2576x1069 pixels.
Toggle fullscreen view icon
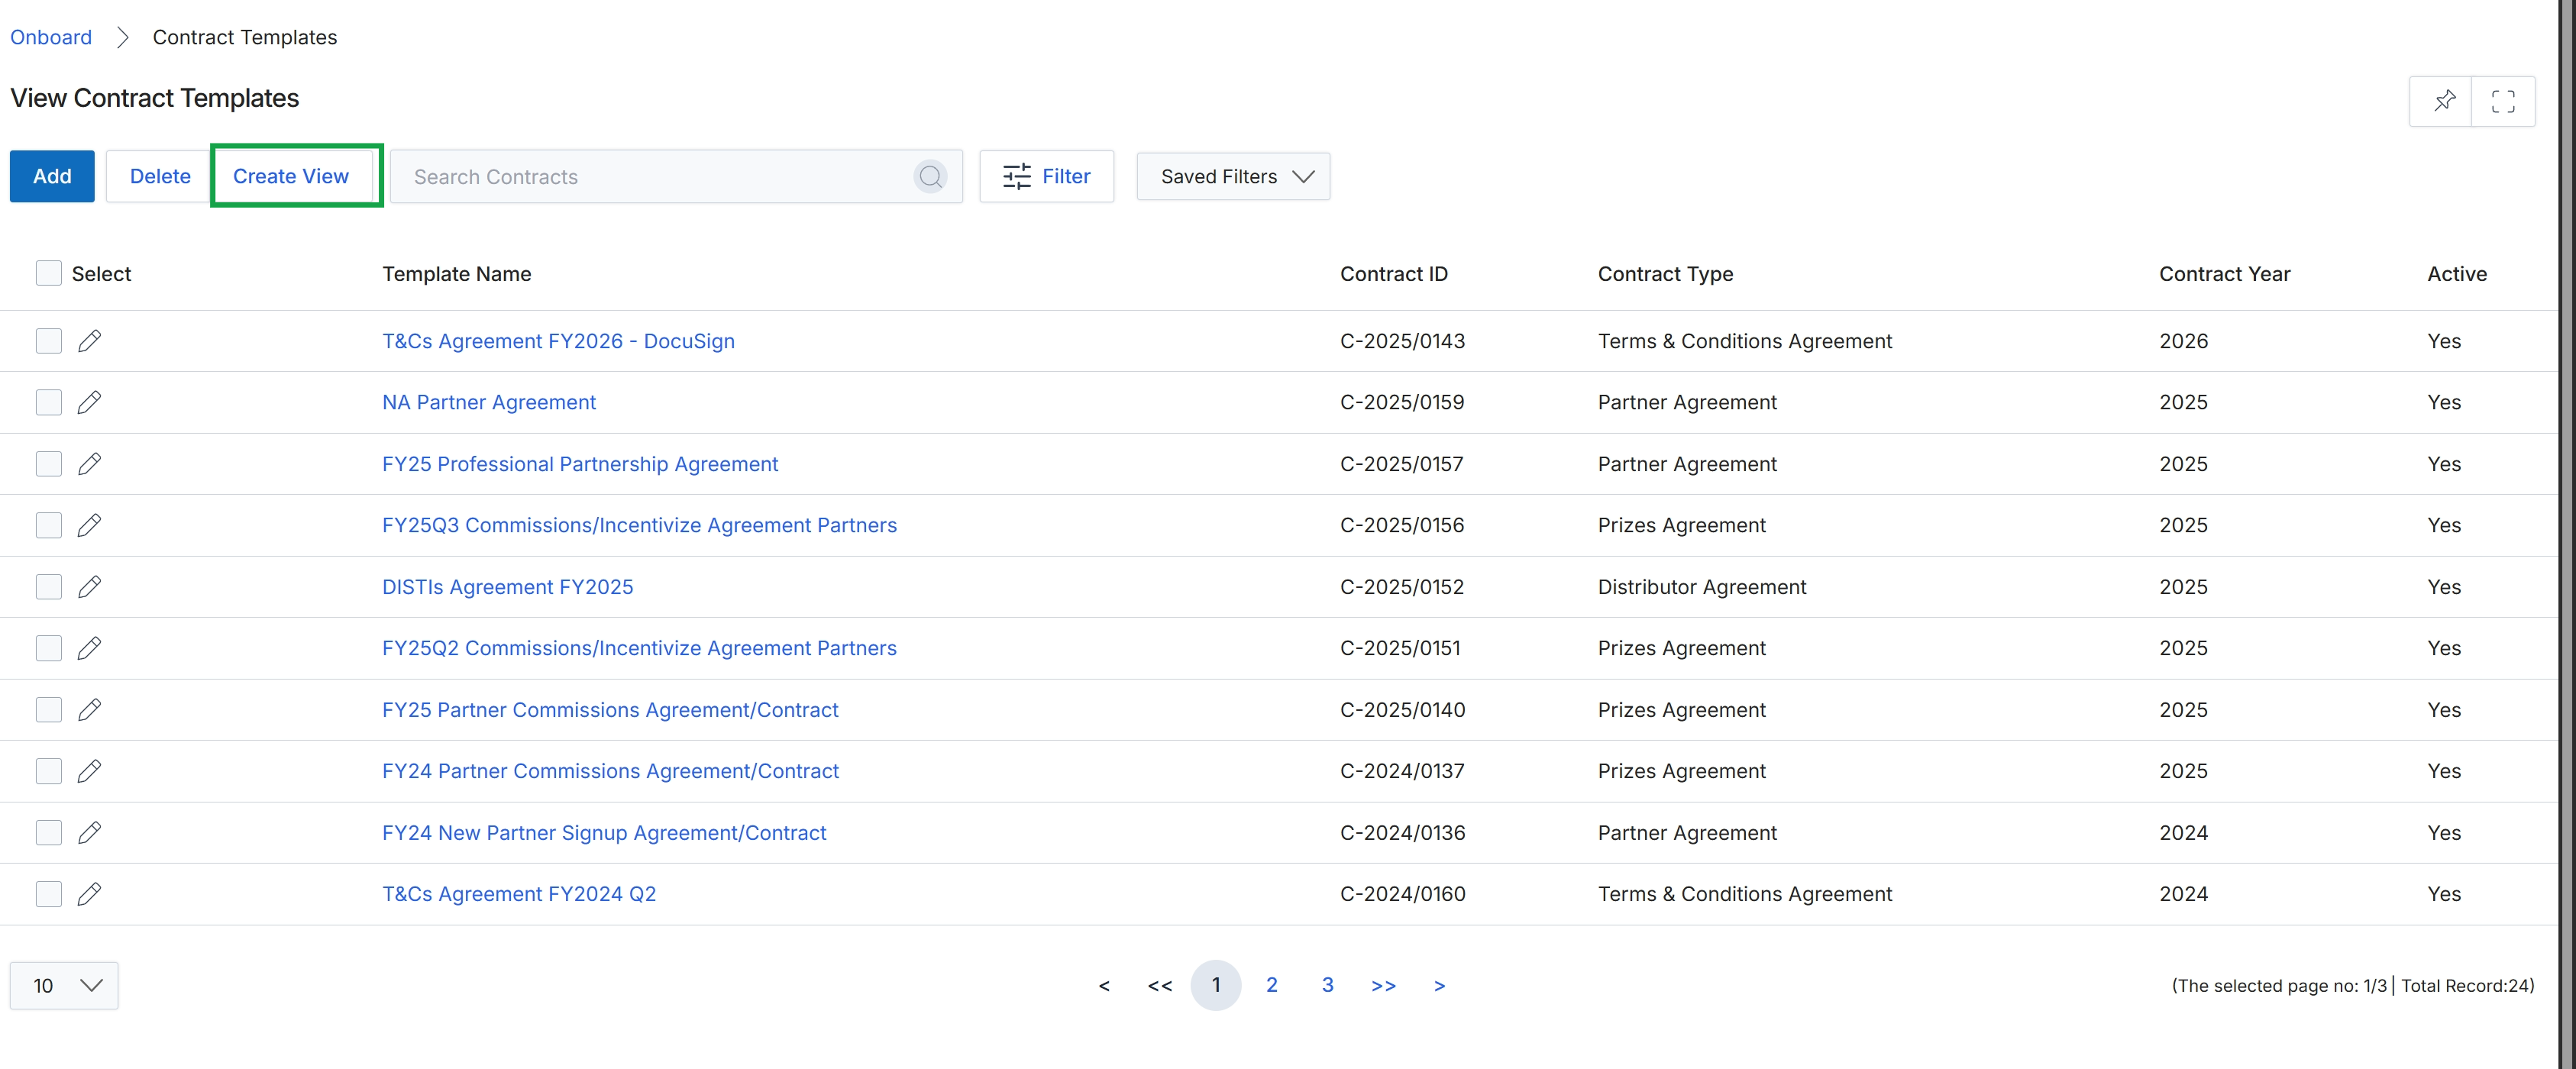(x=2503, y=101)
